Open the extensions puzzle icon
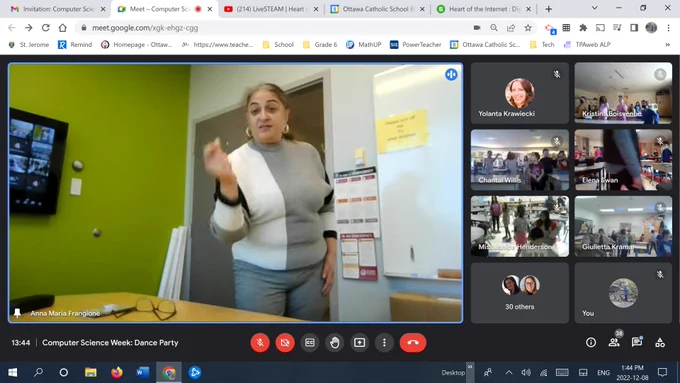The width and height of the screenshot is (680, 383). click(x=583, y=28)
